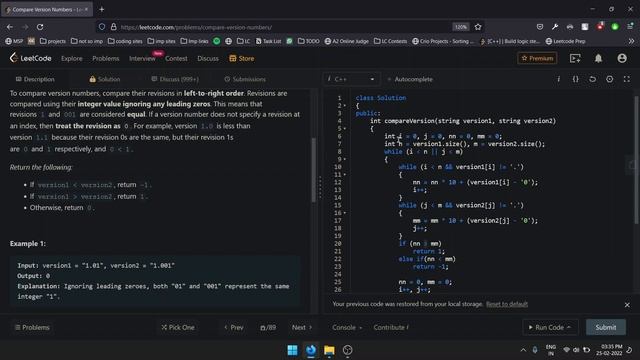640x360 pixels.
Task: Show editor info icon
Action: pos(558,79)
